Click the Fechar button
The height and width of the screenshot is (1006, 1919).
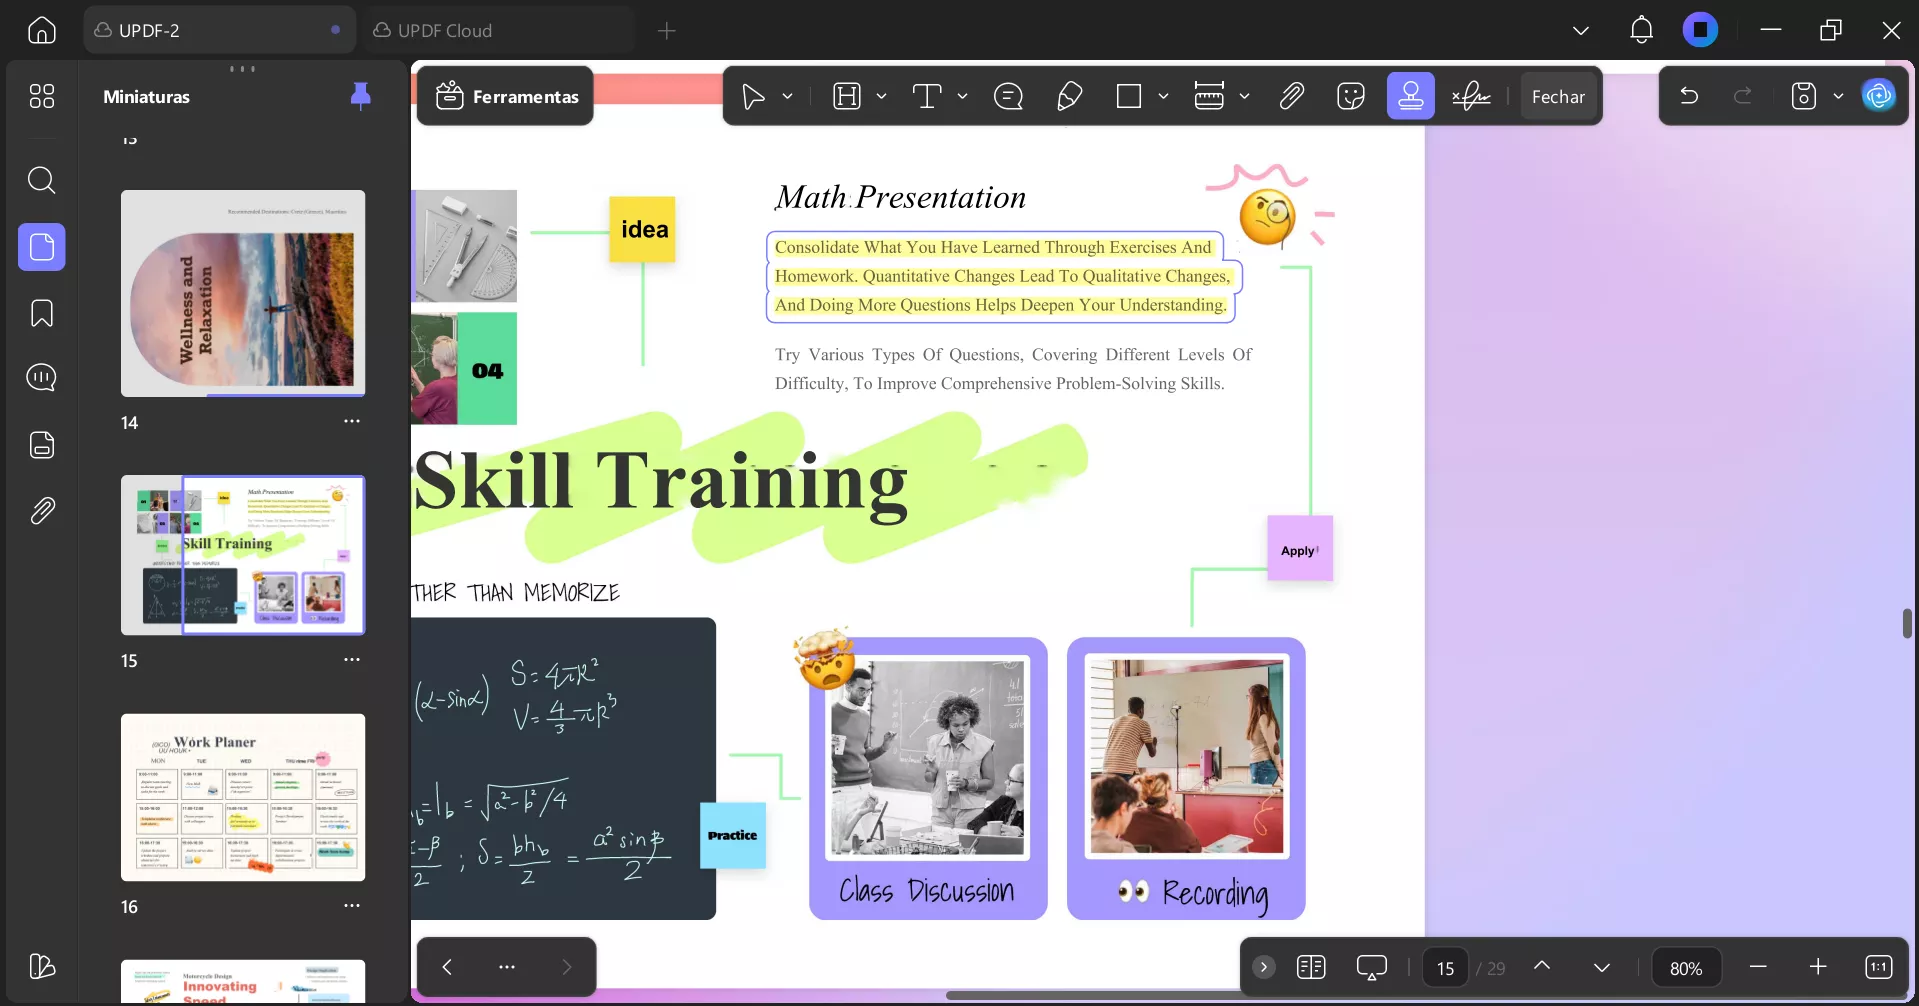(1558, 96)
